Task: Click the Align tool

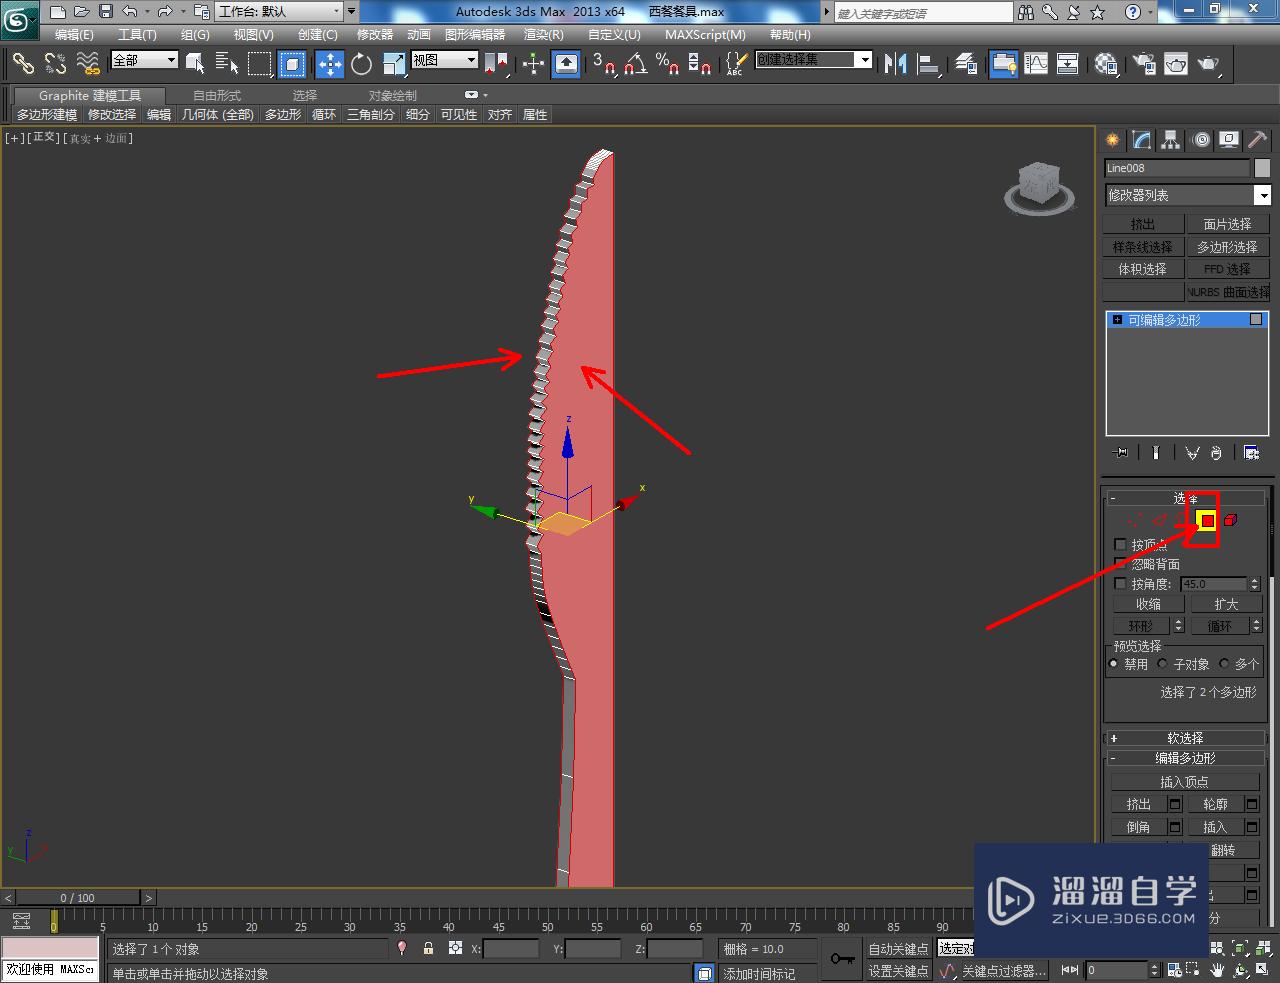Action: tap(928, 64)
